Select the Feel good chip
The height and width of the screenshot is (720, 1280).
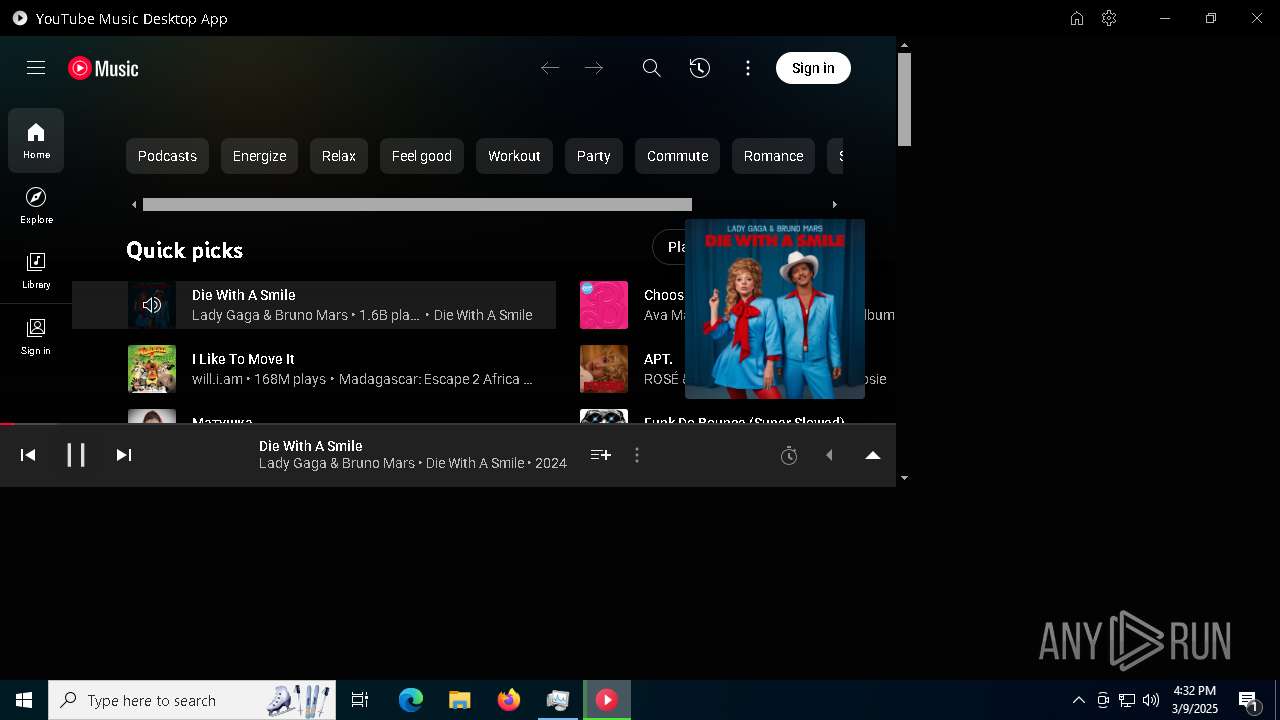pyautogui.click(x=422, y=156)
